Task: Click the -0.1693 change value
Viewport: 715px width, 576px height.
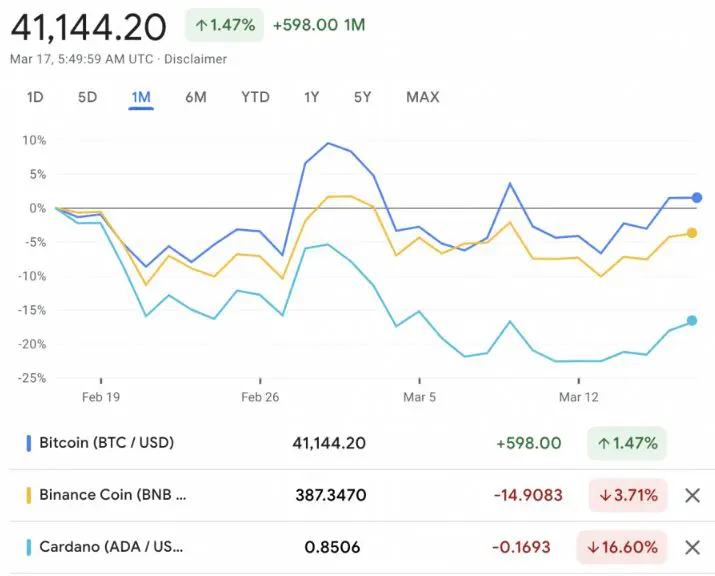Action: click(521, 547)
